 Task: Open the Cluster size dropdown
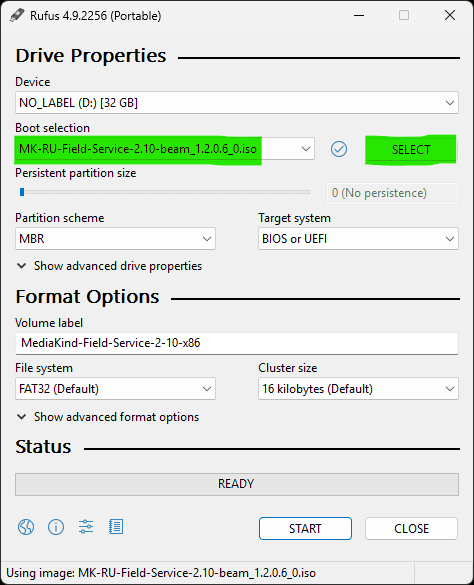click(x=358, y=389)
